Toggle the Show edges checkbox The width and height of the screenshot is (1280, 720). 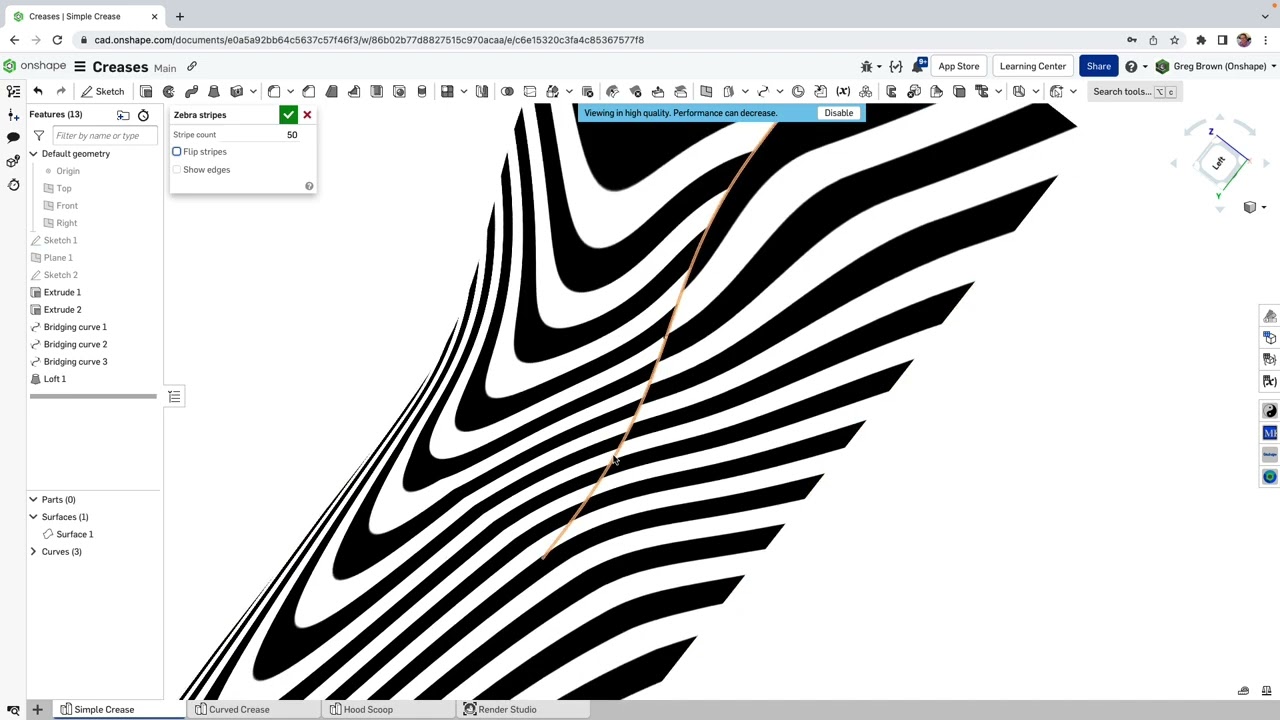click(177, 170)
